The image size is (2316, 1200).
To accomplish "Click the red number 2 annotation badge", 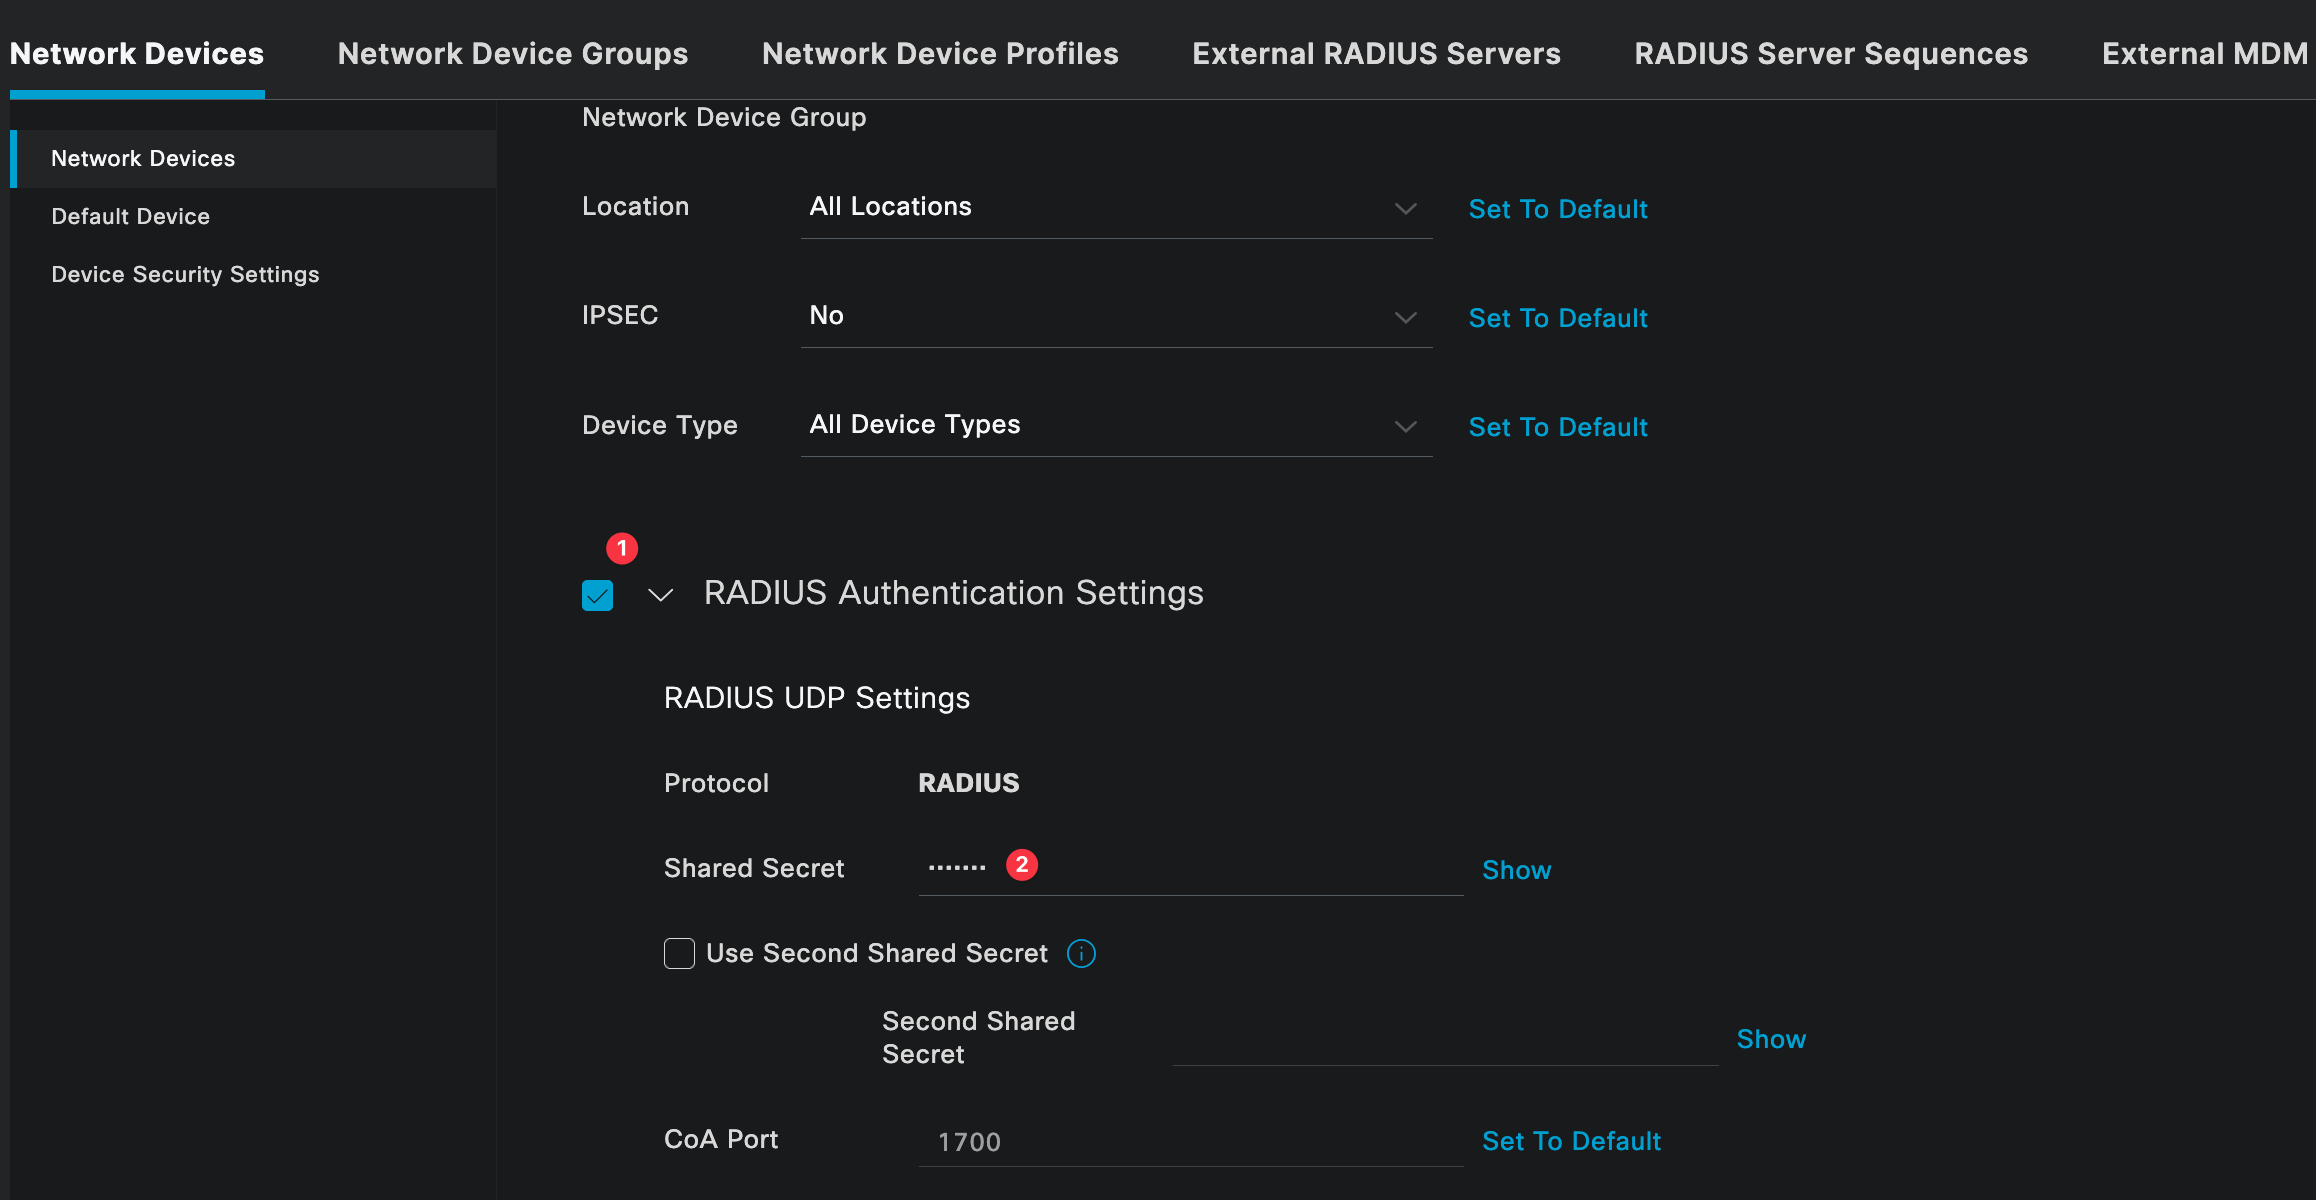I will tap(1021, 865).
